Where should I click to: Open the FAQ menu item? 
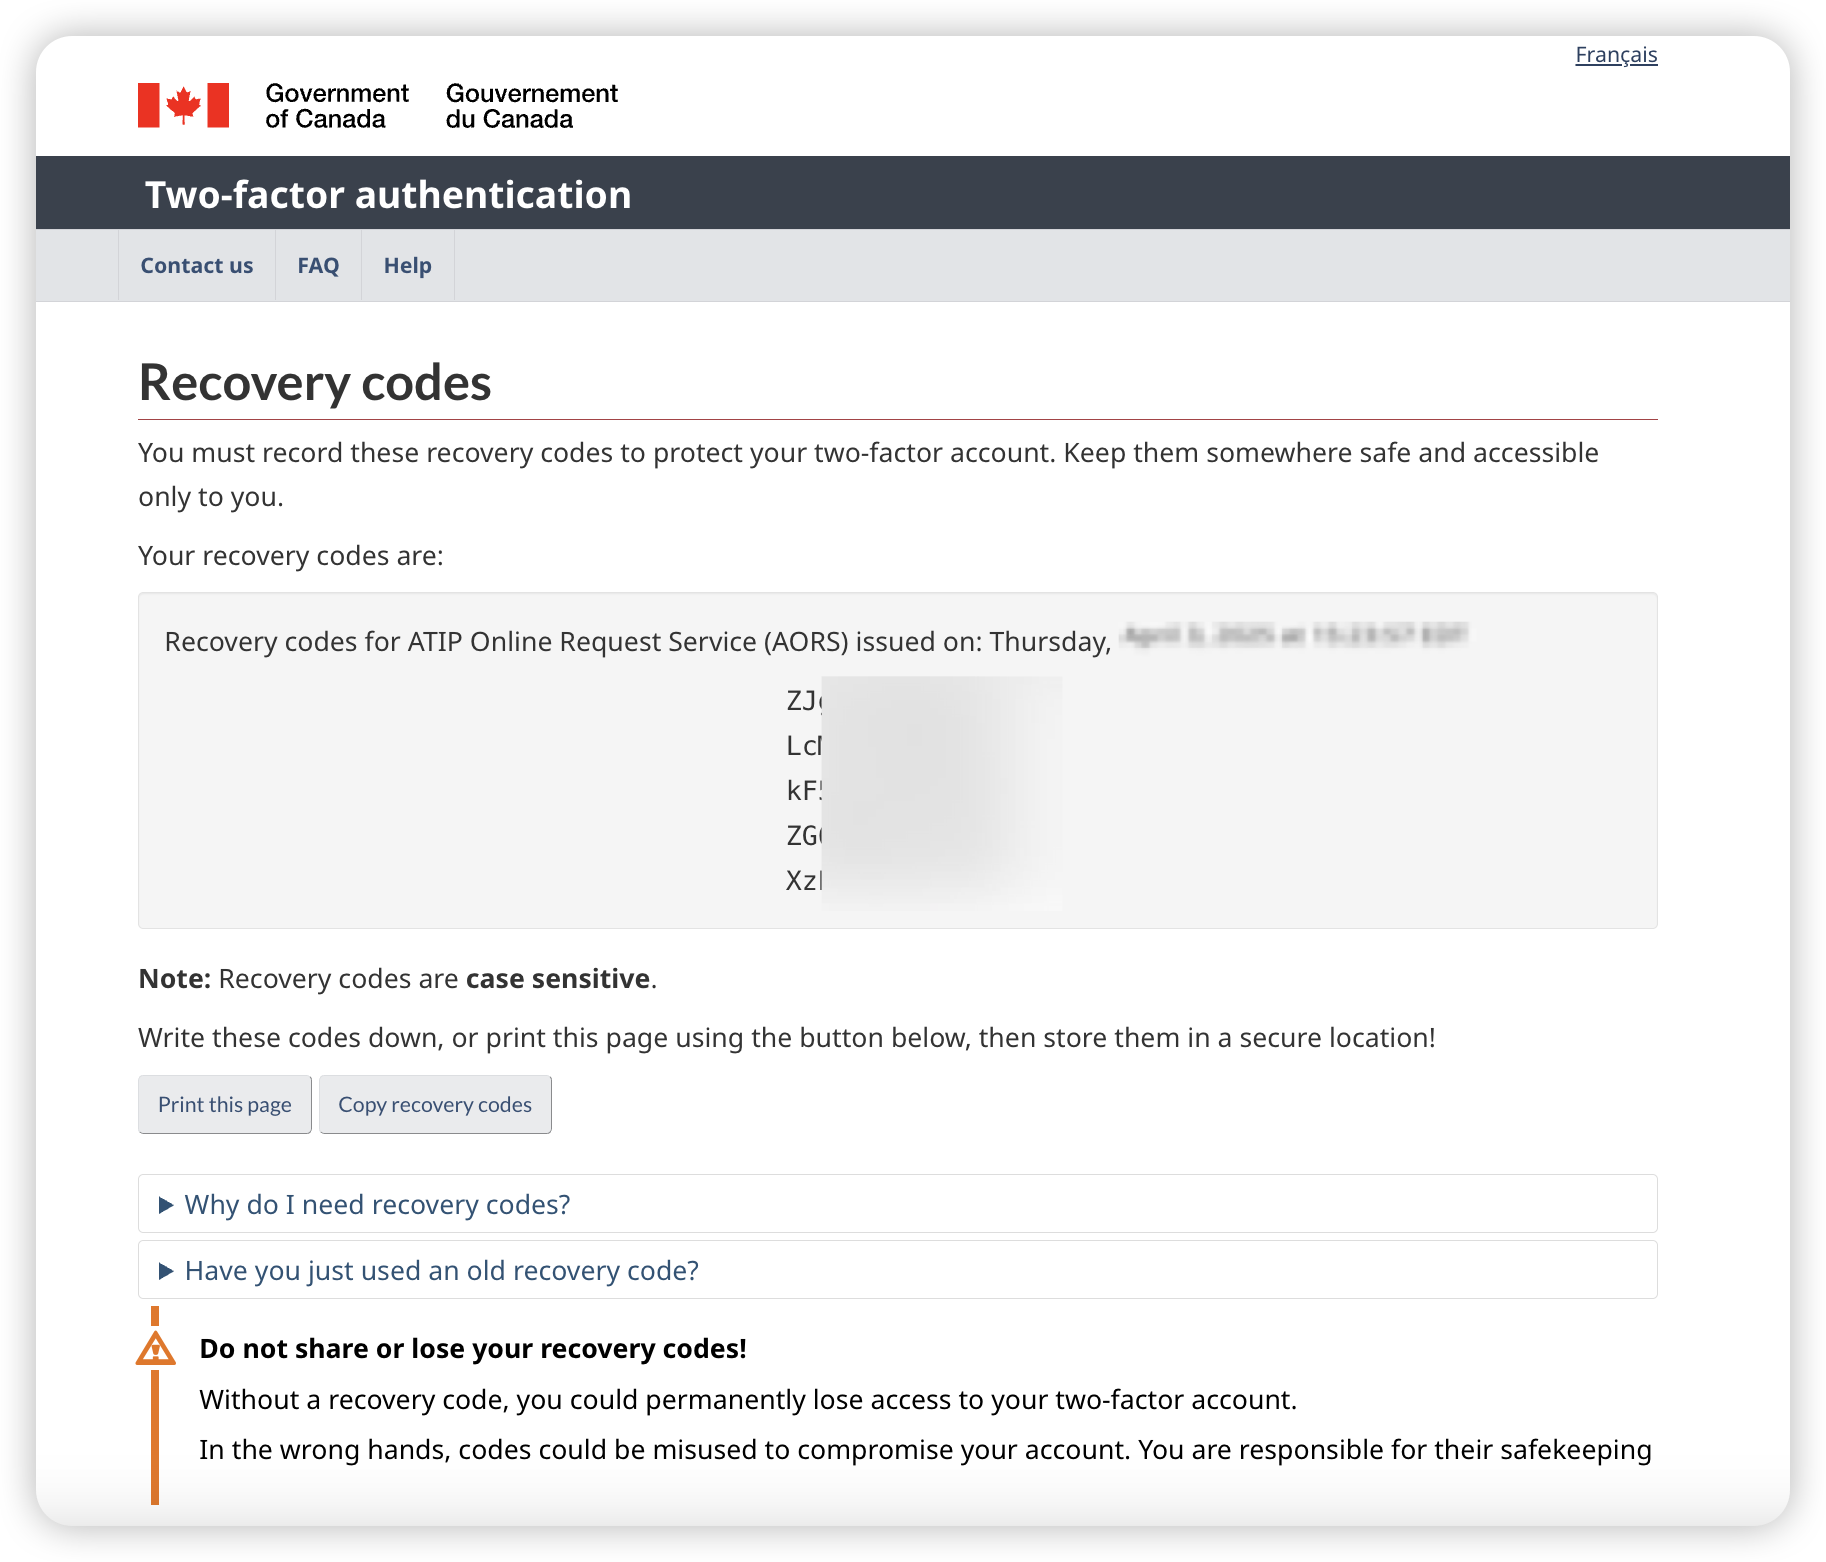click(x=318, y=266)
